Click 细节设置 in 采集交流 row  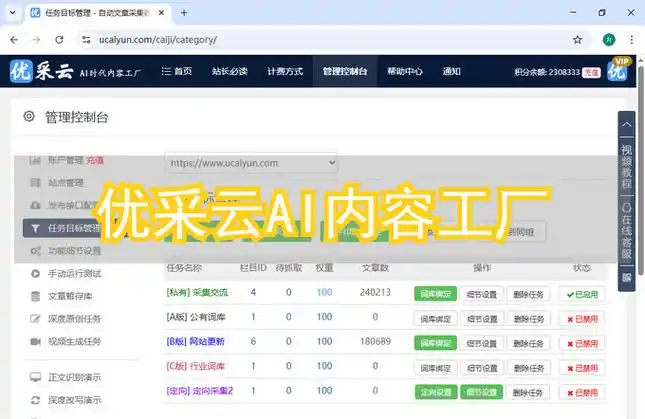coord(482,294)
